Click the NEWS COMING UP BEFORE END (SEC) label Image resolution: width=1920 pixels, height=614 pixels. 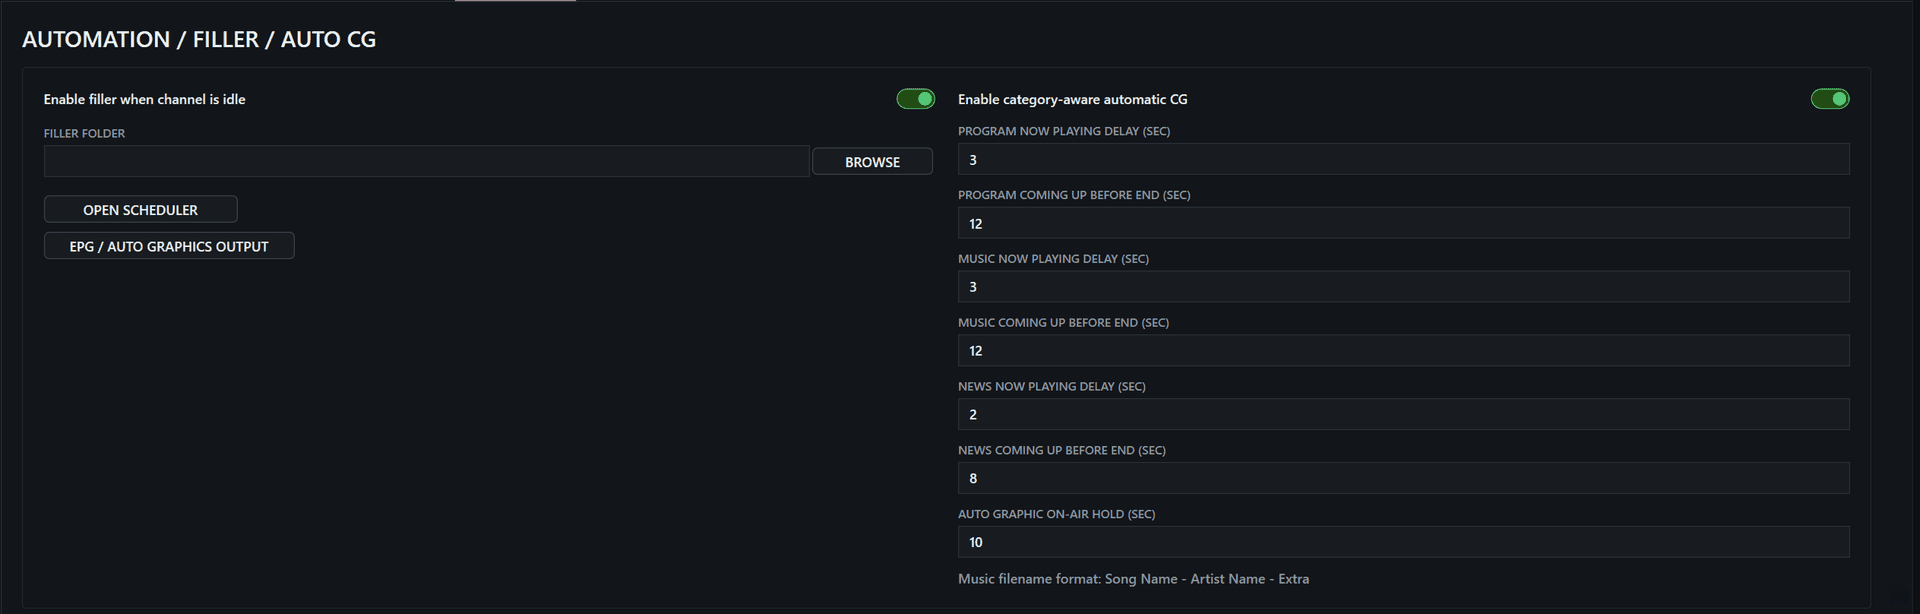(1061, 450)
